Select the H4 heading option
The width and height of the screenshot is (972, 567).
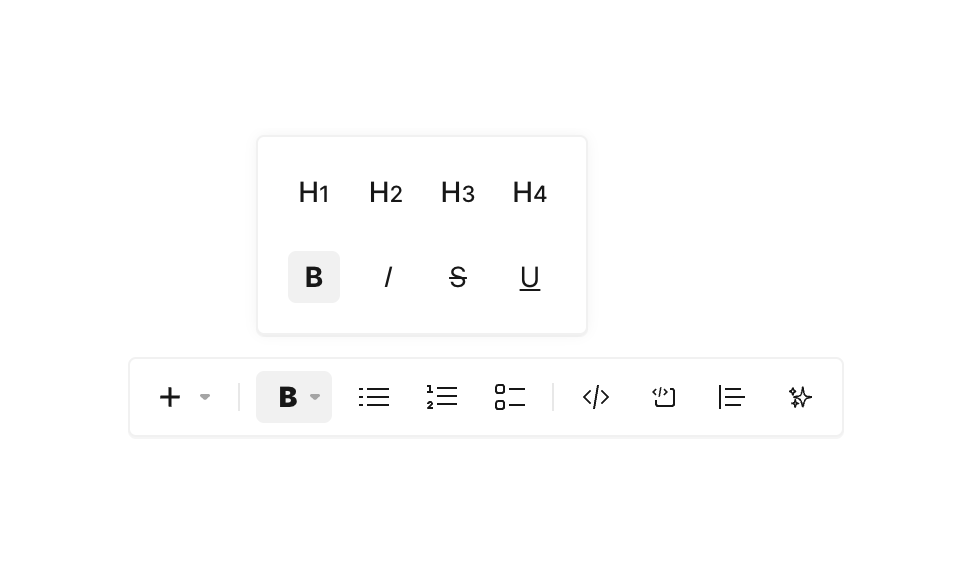click(530, 193)
